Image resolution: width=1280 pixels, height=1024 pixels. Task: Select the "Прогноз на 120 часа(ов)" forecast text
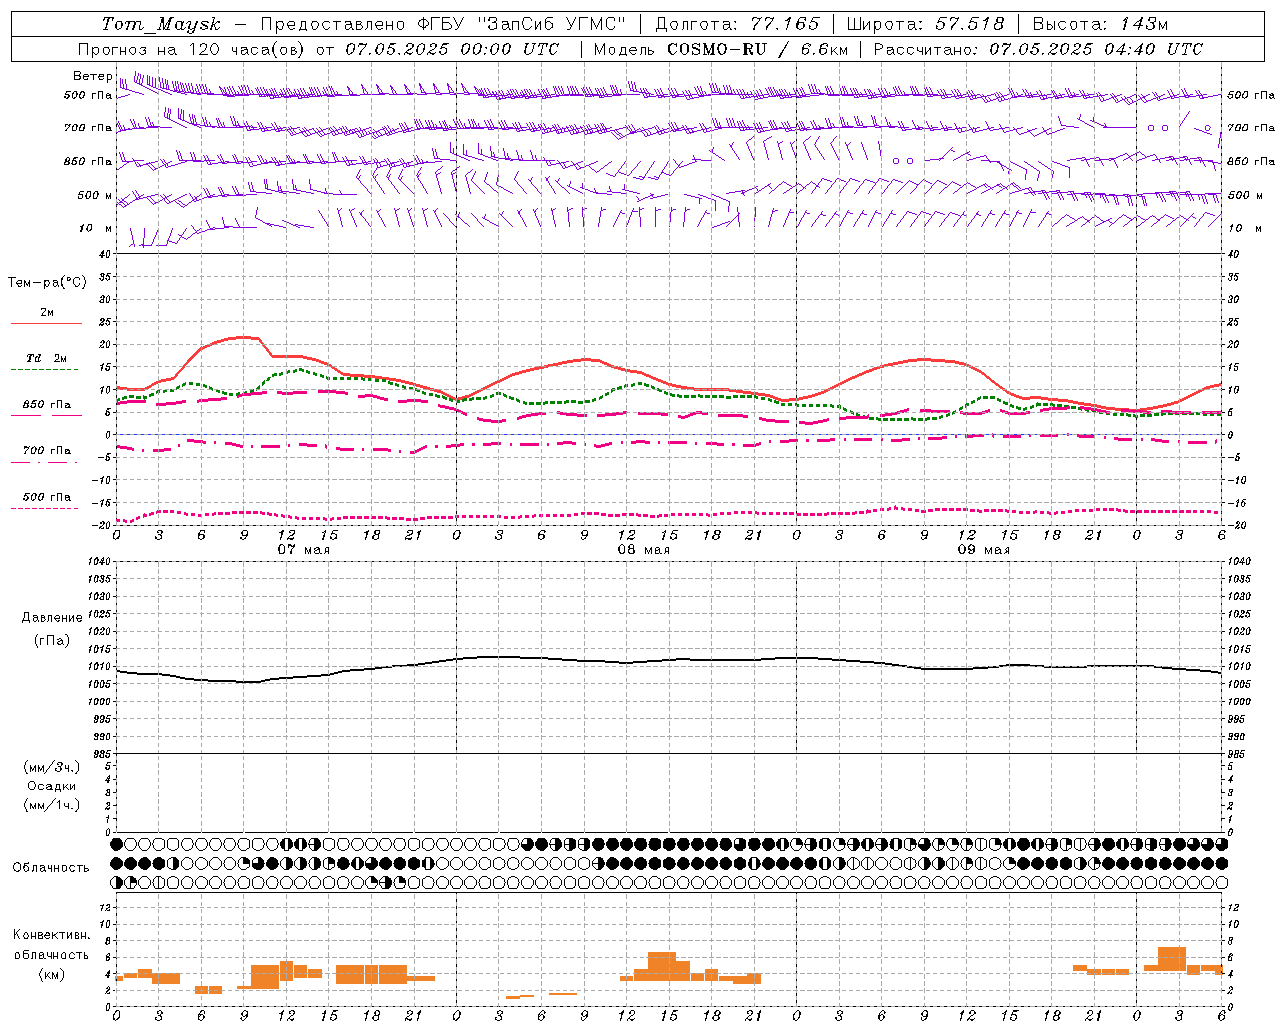pyautogui.click(x=193, y=49)
